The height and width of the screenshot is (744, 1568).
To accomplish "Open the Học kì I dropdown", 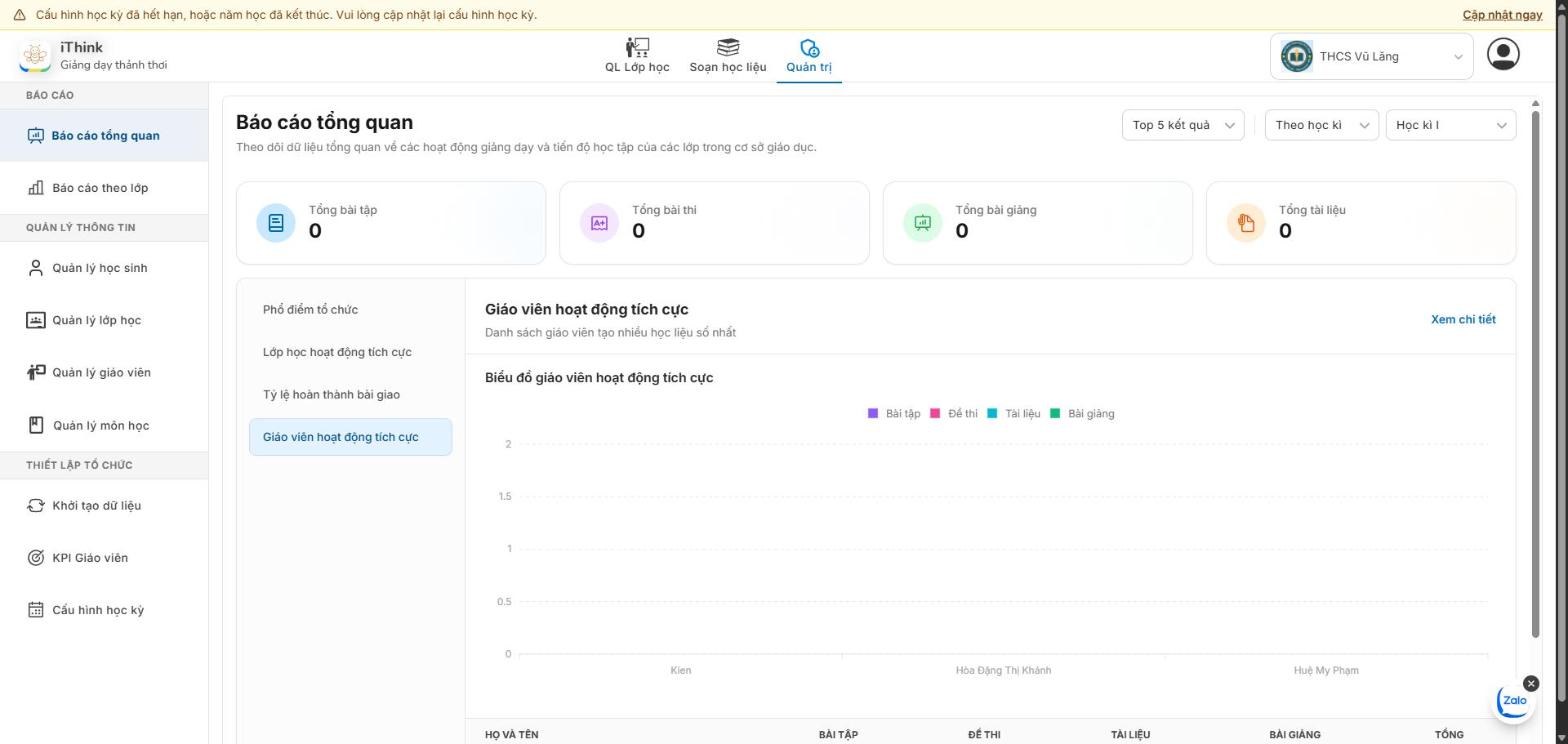I will coord(1451,125).
